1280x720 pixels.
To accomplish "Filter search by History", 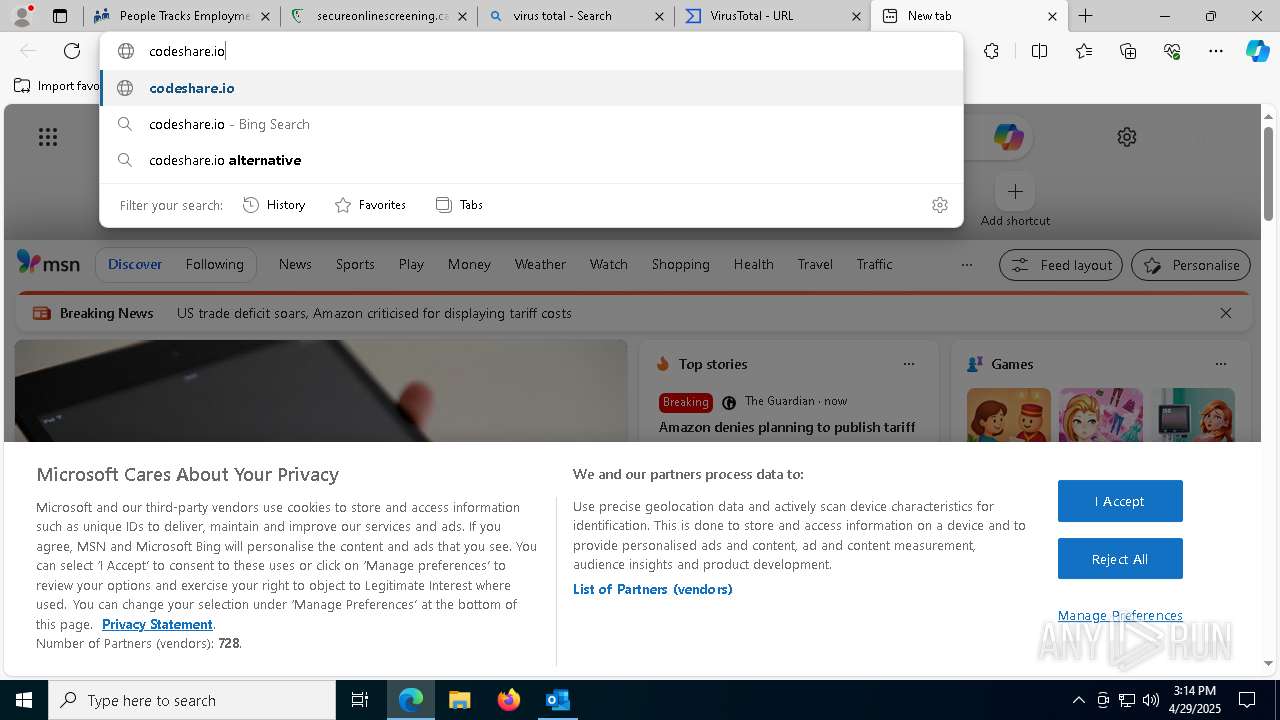I will tap(274, 205).
